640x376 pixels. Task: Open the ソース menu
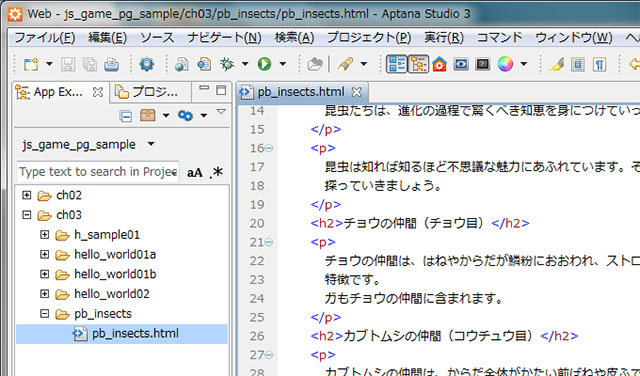coord(157,38)
